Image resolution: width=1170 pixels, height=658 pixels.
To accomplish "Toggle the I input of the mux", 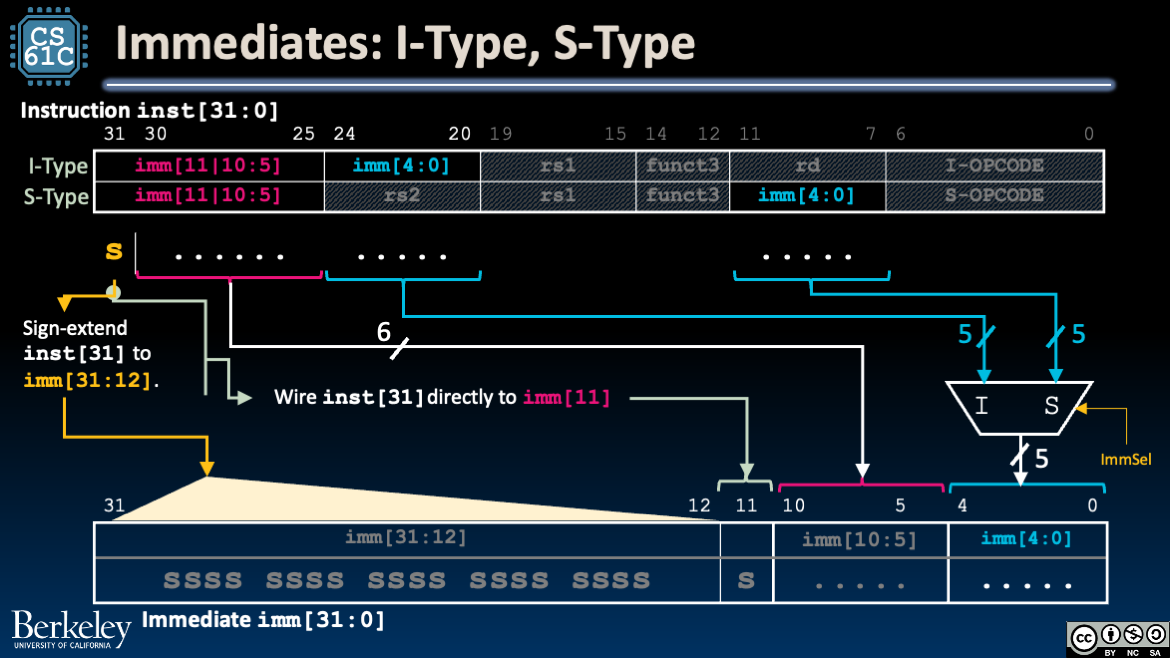I will tap(982, 405).
